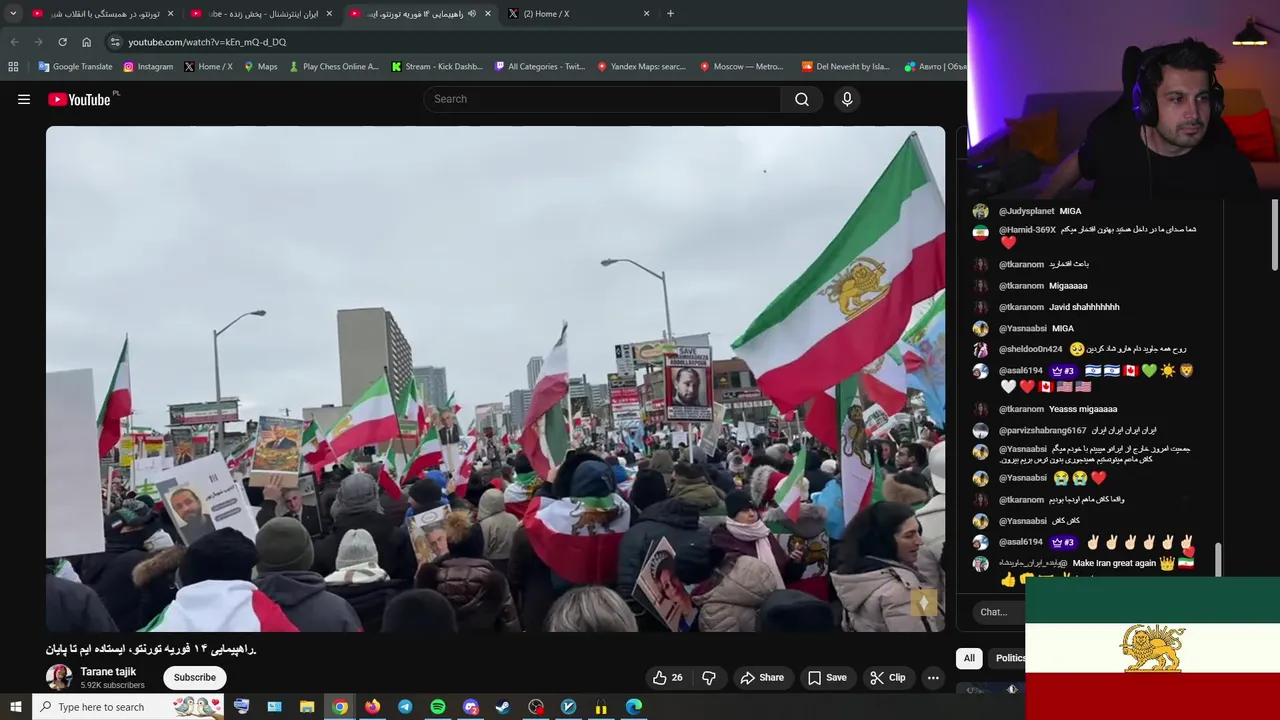Reload the page in Chrome
Image resolution: width=1280 pixels, height=720 pixels.
tap(62, 42)
